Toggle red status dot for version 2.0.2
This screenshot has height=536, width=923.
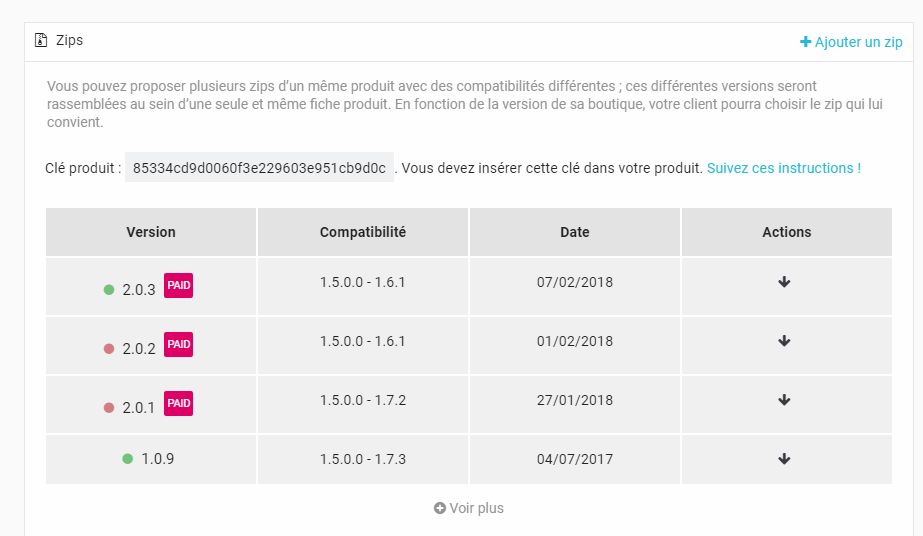[x=109, y=349]
